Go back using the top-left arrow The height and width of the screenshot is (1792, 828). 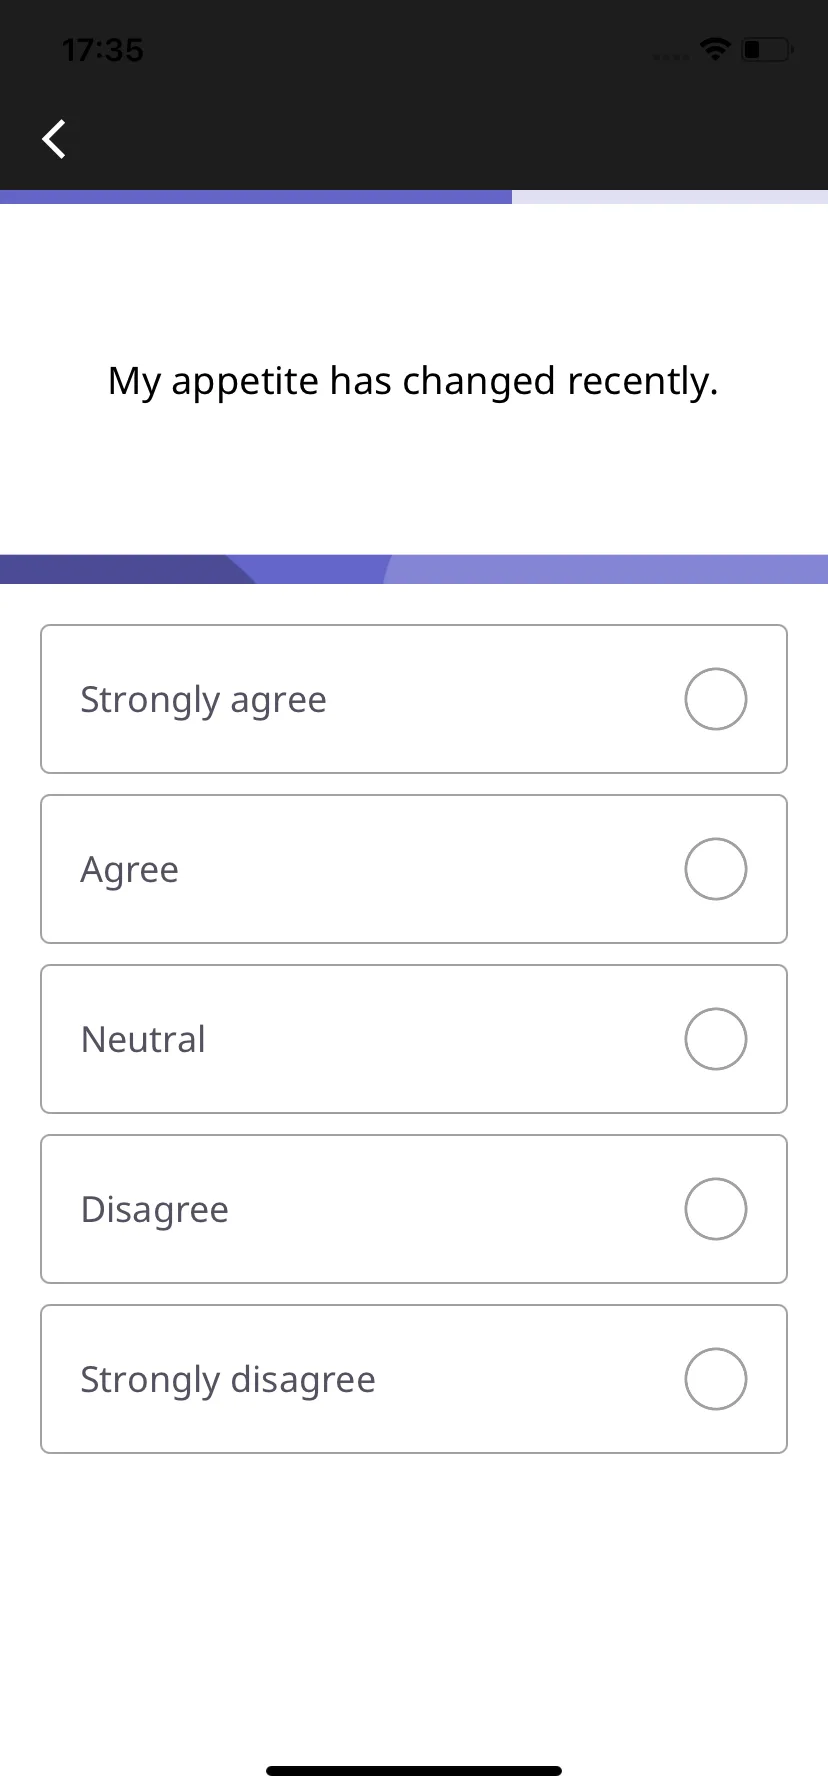pos(54,139)
